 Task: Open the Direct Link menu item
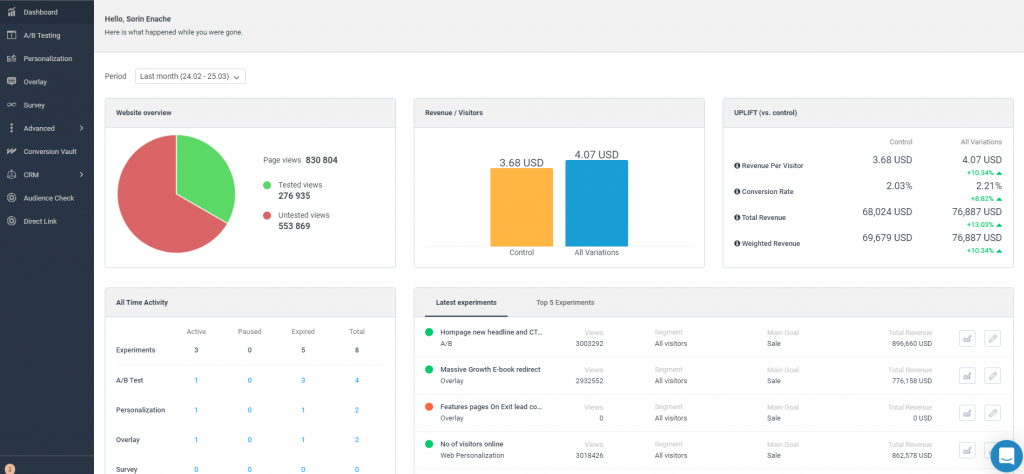[40, 220]
